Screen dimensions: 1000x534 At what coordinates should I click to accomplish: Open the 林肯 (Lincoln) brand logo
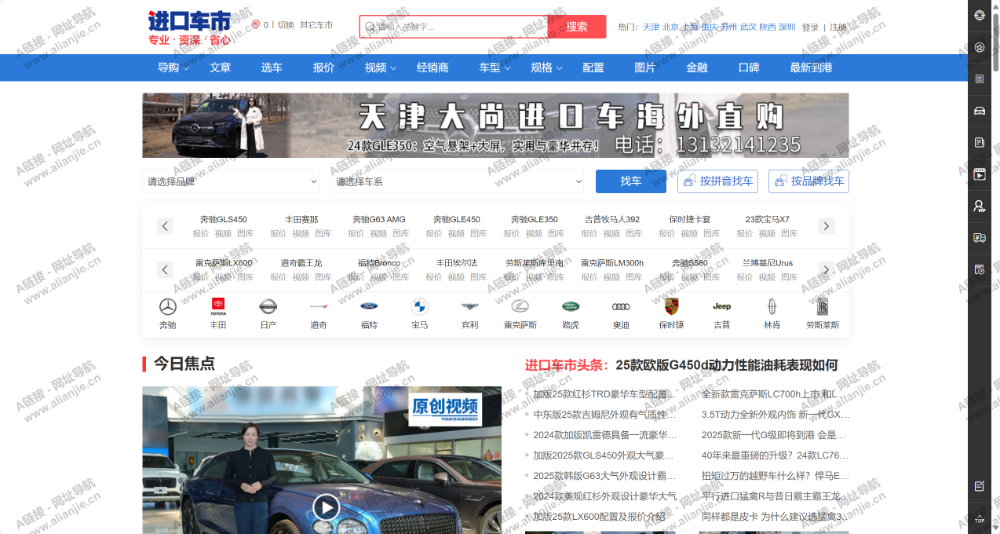(x=772, y=307)
